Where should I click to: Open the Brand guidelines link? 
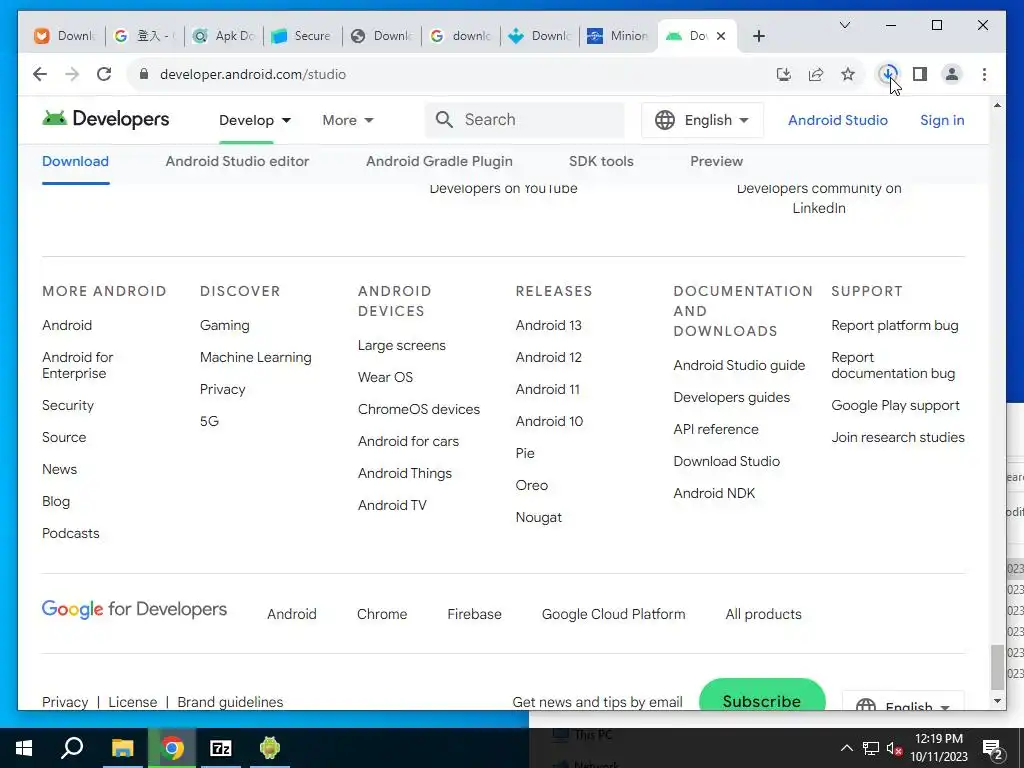coord(230,702)
